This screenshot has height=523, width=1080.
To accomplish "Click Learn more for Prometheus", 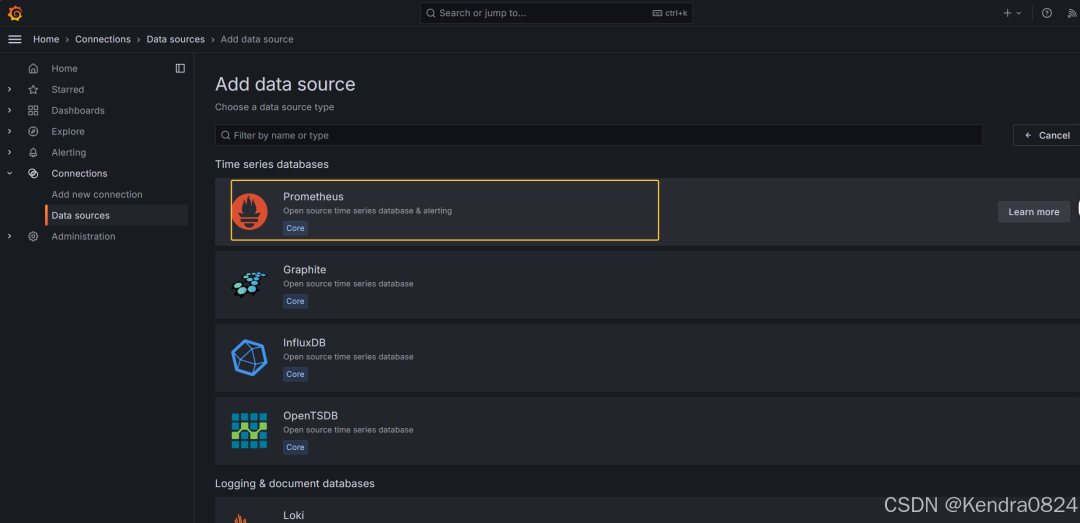I will (1033, 212).
